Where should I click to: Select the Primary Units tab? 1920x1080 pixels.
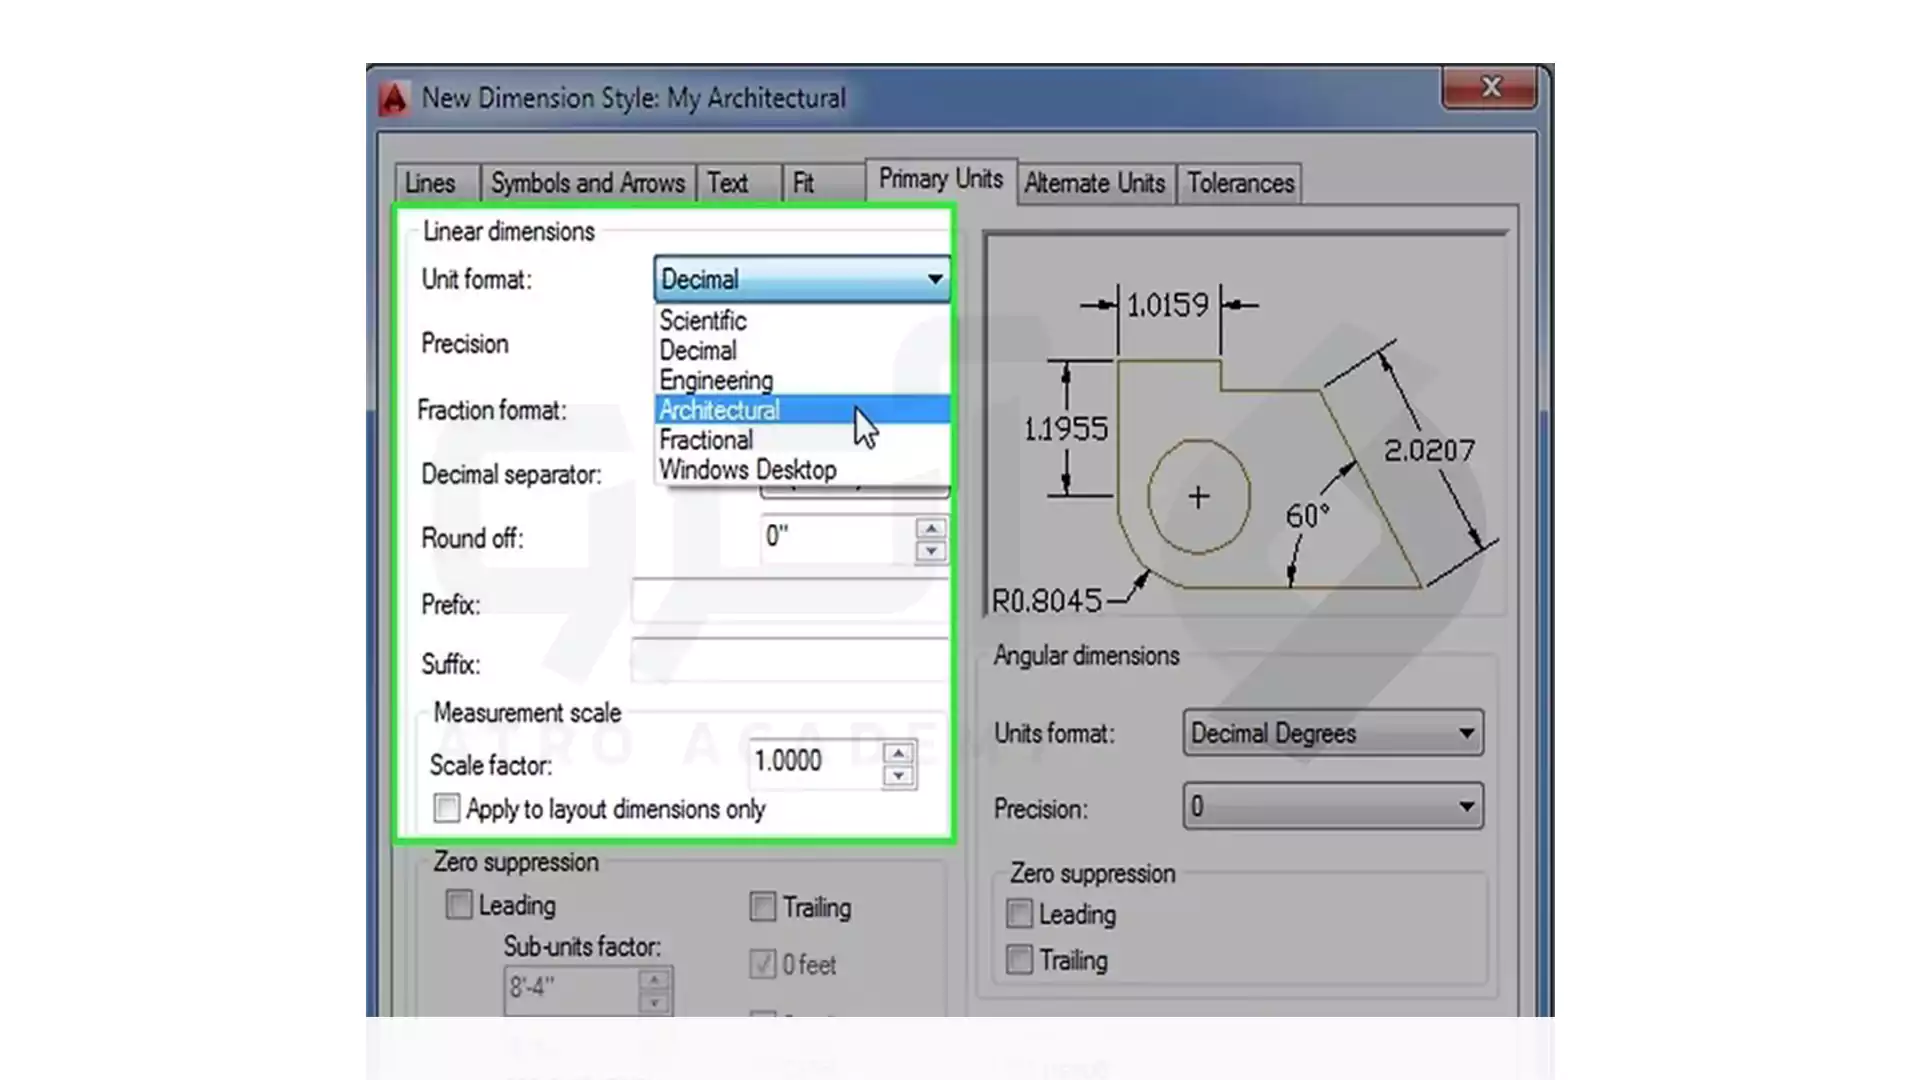click(x=941, y=179)
